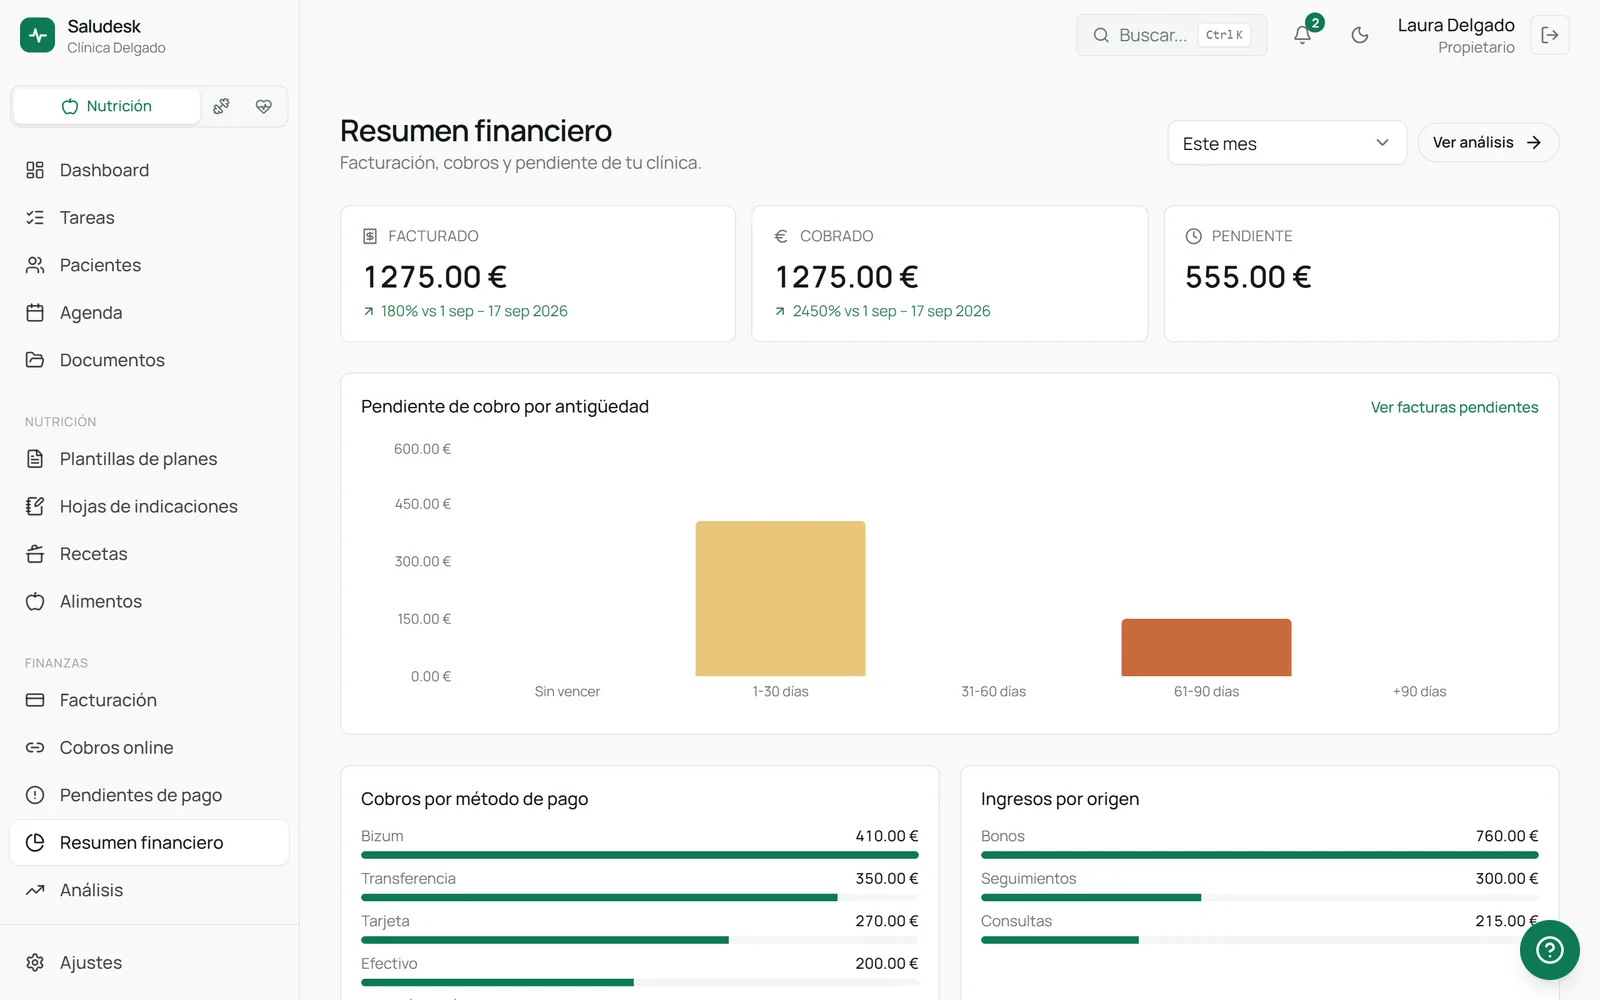
Task: Open Hojas de indicaciones page
Action: (x=149, y=506)
